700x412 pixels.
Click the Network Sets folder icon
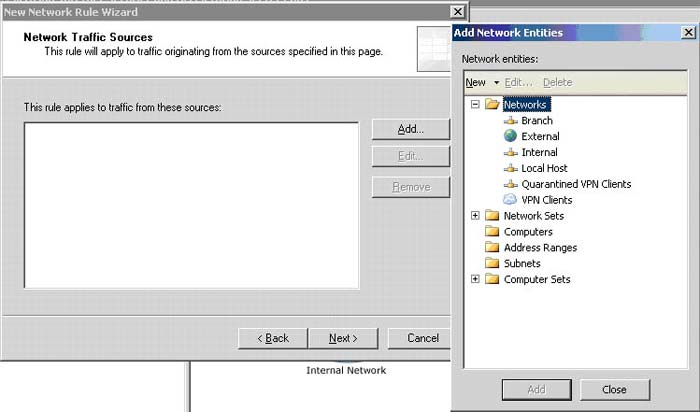point(492,216)
